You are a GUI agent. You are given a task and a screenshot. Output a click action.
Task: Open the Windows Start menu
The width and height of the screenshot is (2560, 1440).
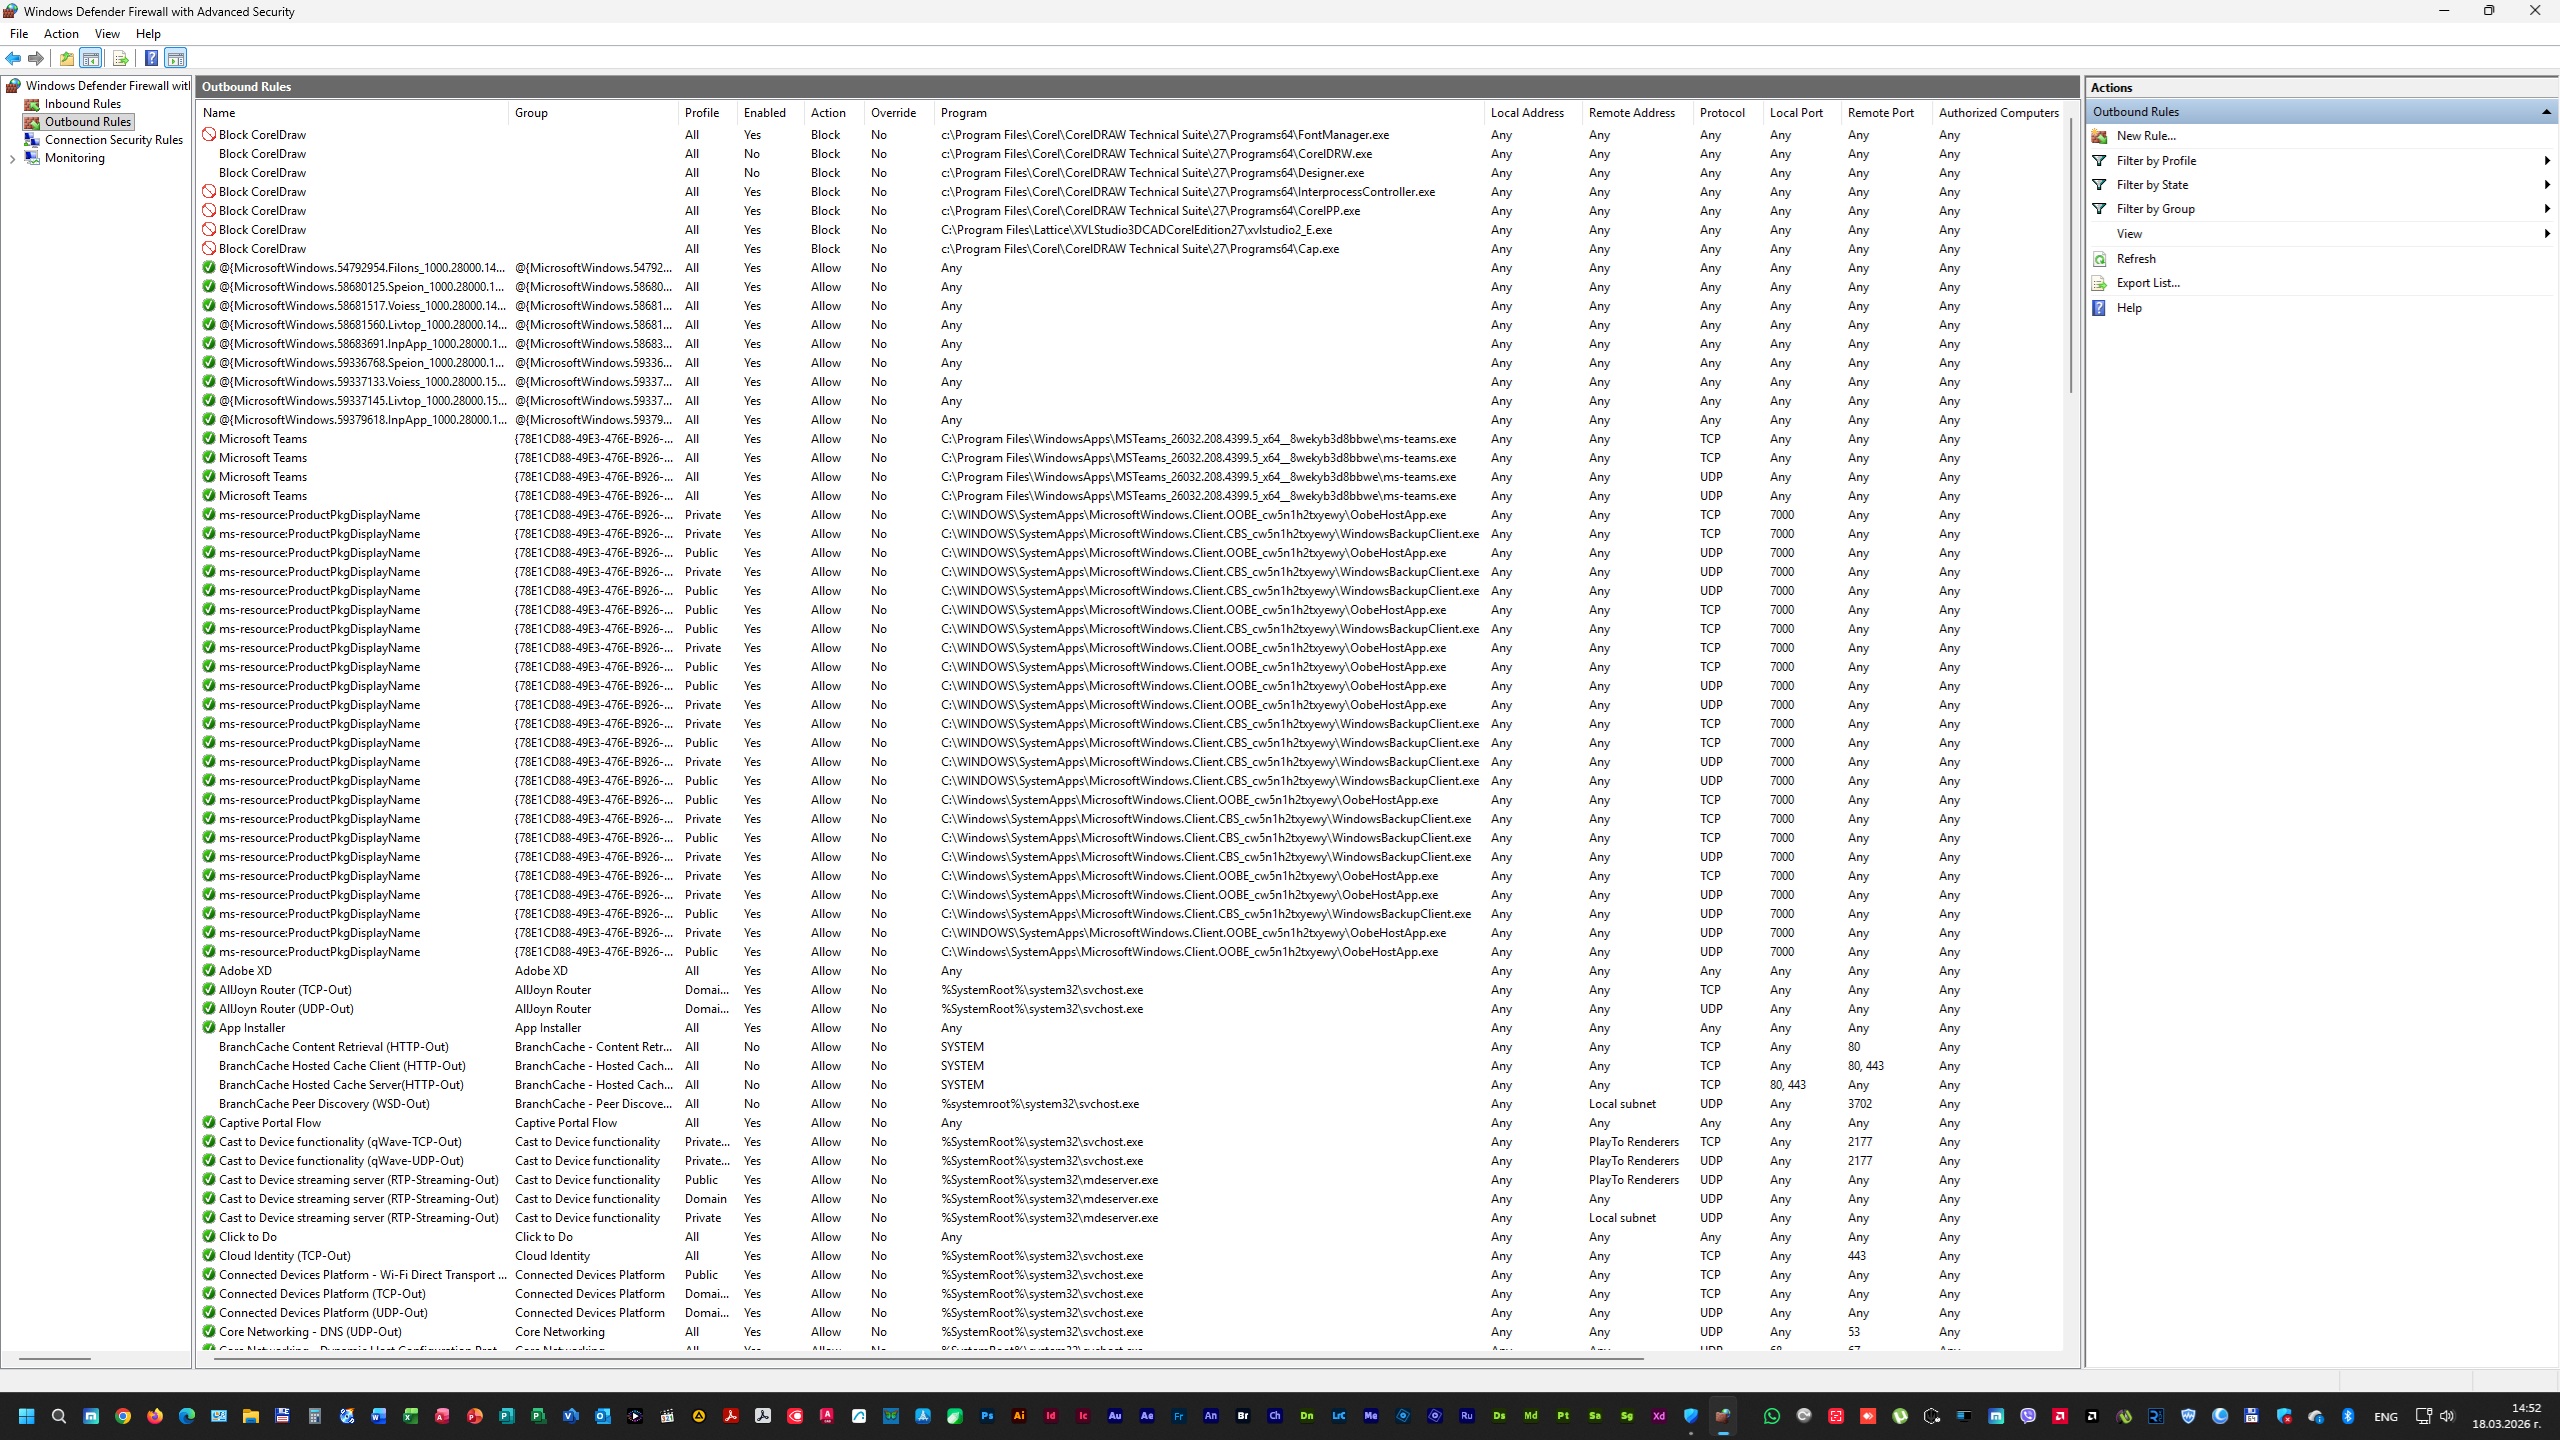click(26, 1416)
